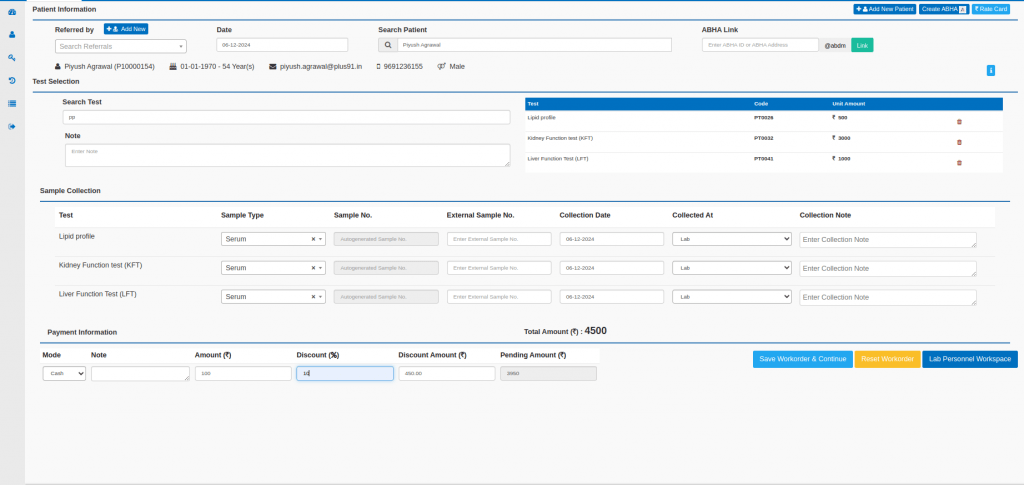Screen dimensions: 1024x485
Task: Click Save Workorder & Continue button
Action: click(802, 359)
